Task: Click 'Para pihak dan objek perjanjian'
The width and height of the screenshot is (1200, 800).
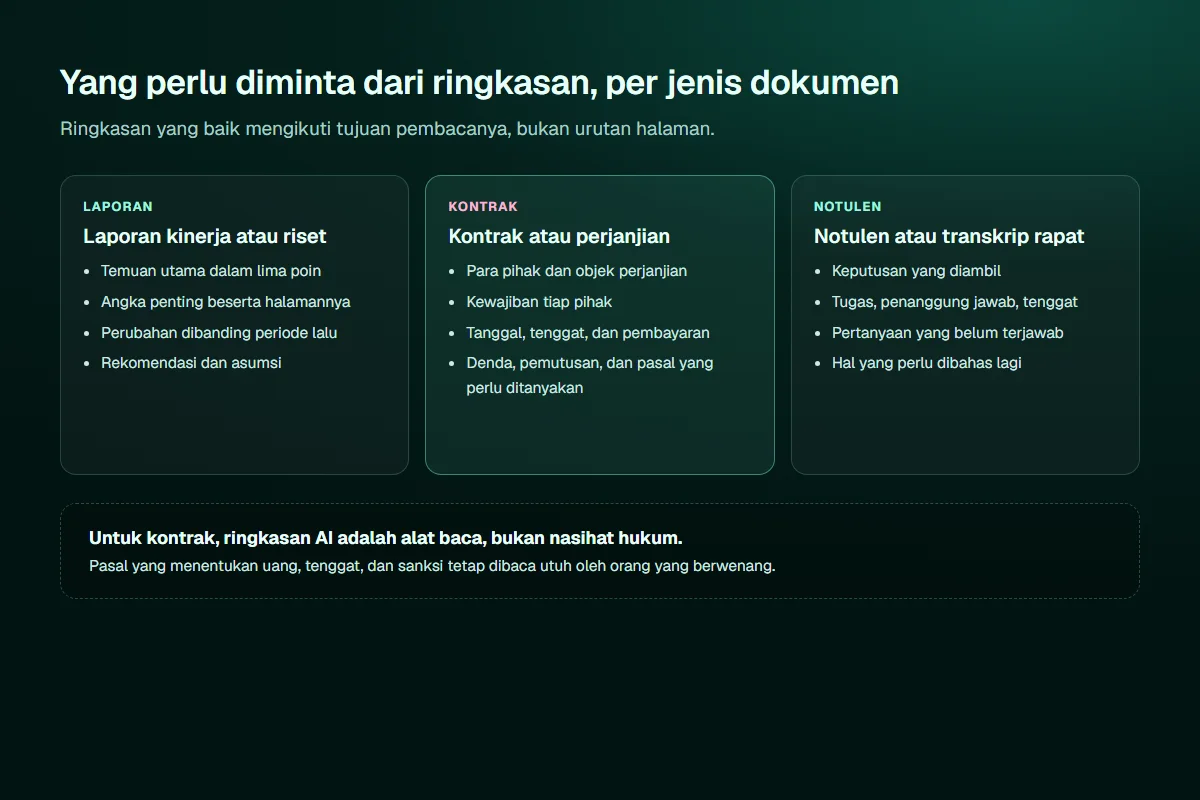Action: (577, 271)
